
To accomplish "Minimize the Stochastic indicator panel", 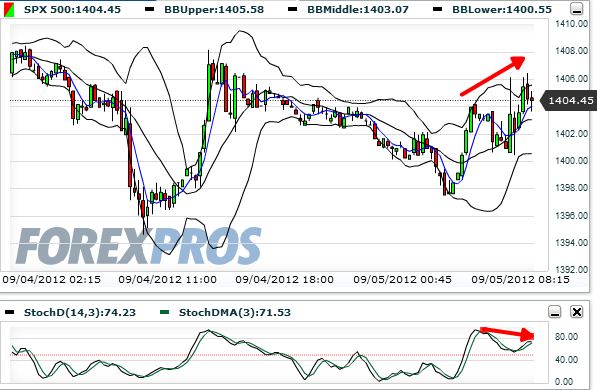I will (555, 312).
